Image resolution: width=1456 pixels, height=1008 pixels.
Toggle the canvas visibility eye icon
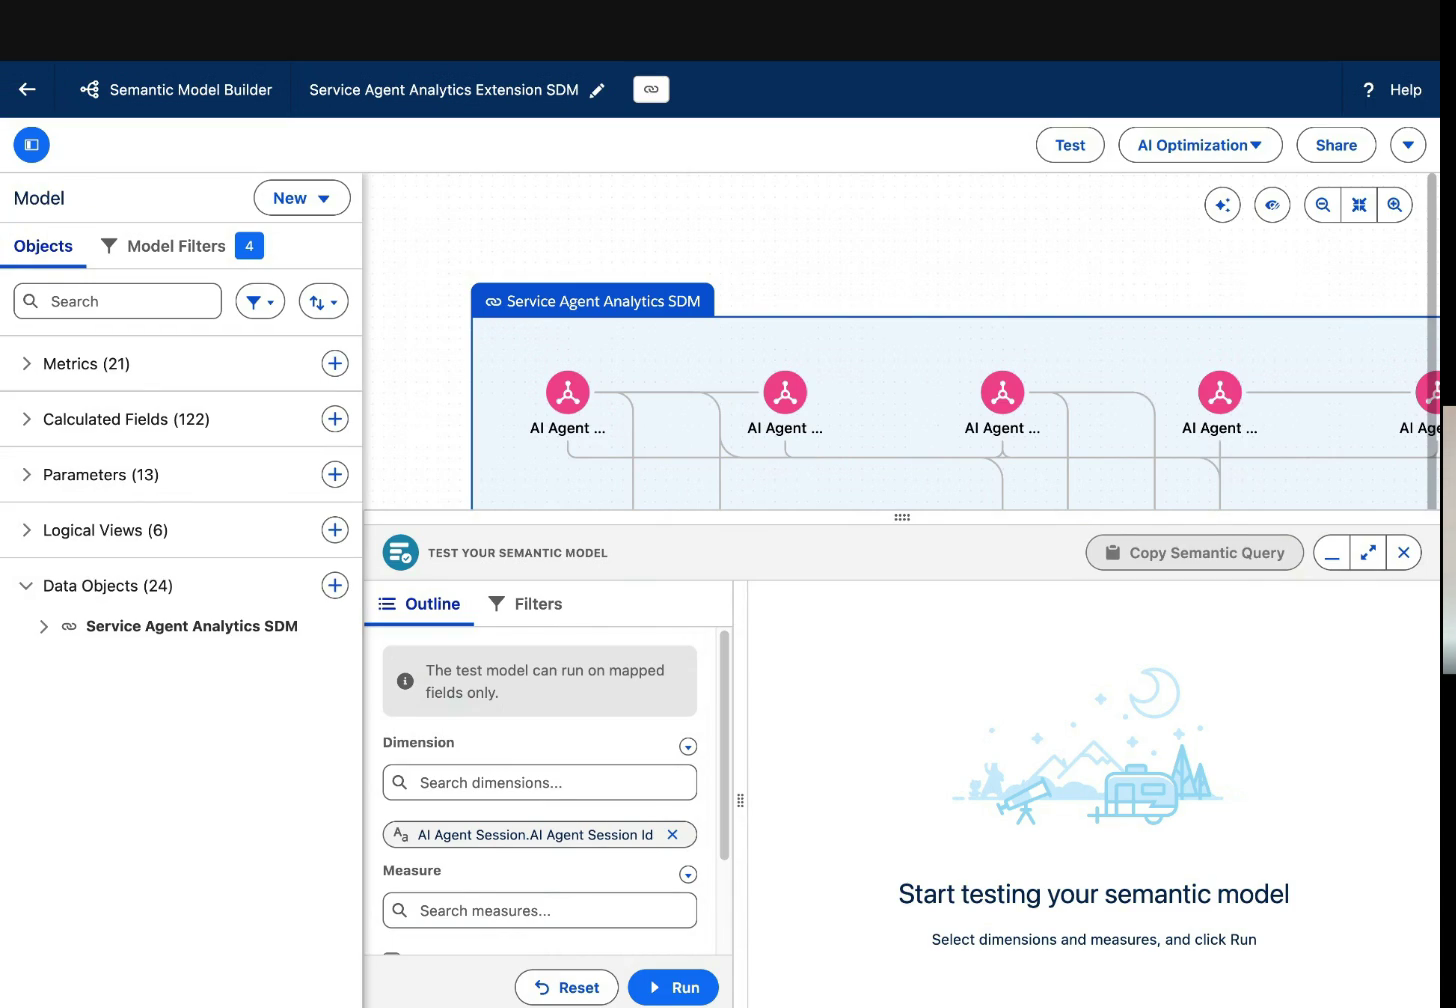pos(1272,205)
